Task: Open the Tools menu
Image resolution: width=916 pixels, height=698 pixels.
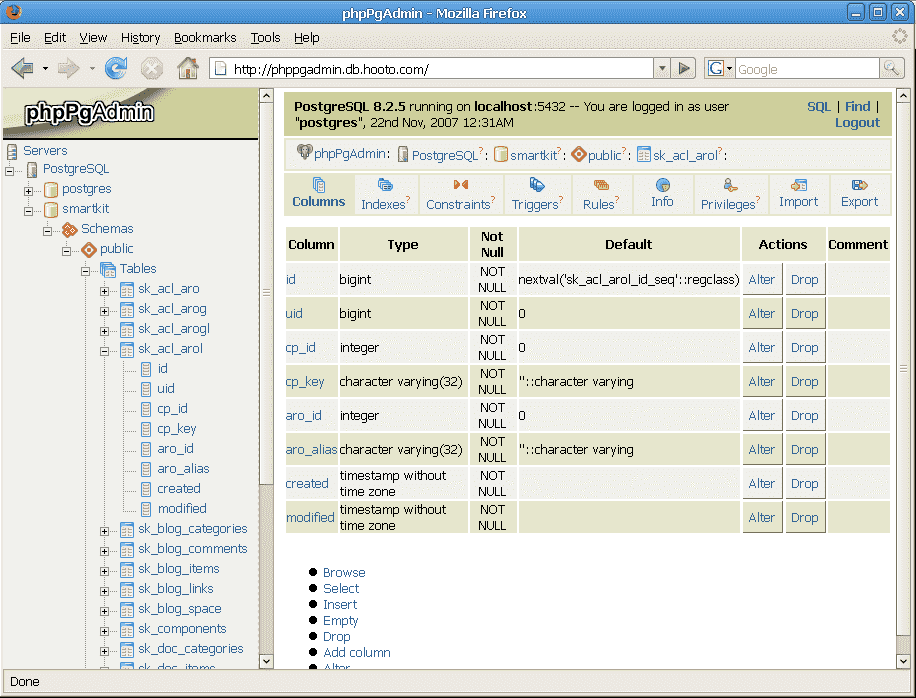Action: (266, 38)
